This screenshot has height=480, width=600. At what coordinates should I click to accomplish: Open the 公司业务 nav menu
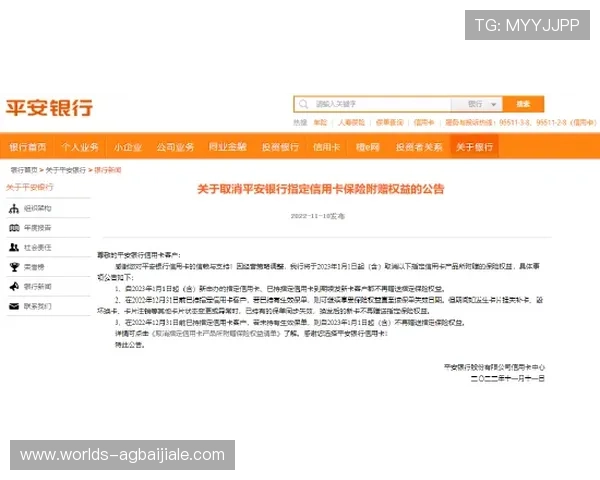(x=175, y=147)
